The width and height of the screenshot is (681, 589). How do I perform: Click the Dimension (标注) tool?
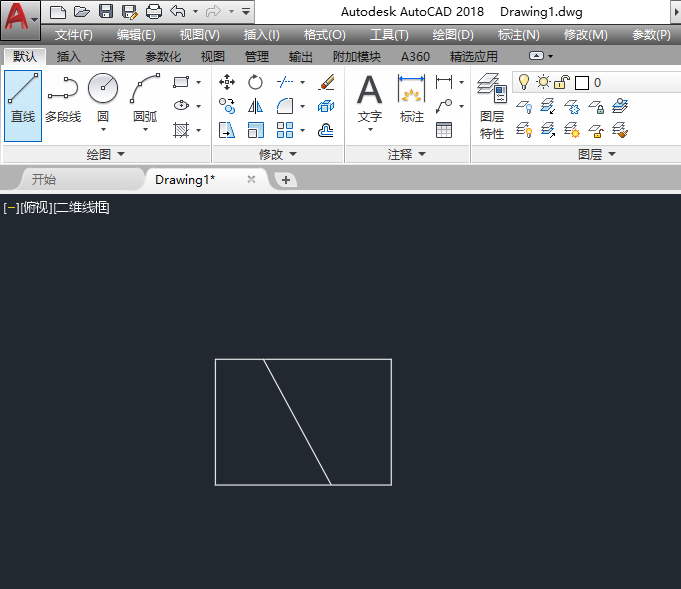tap(411, 99)
